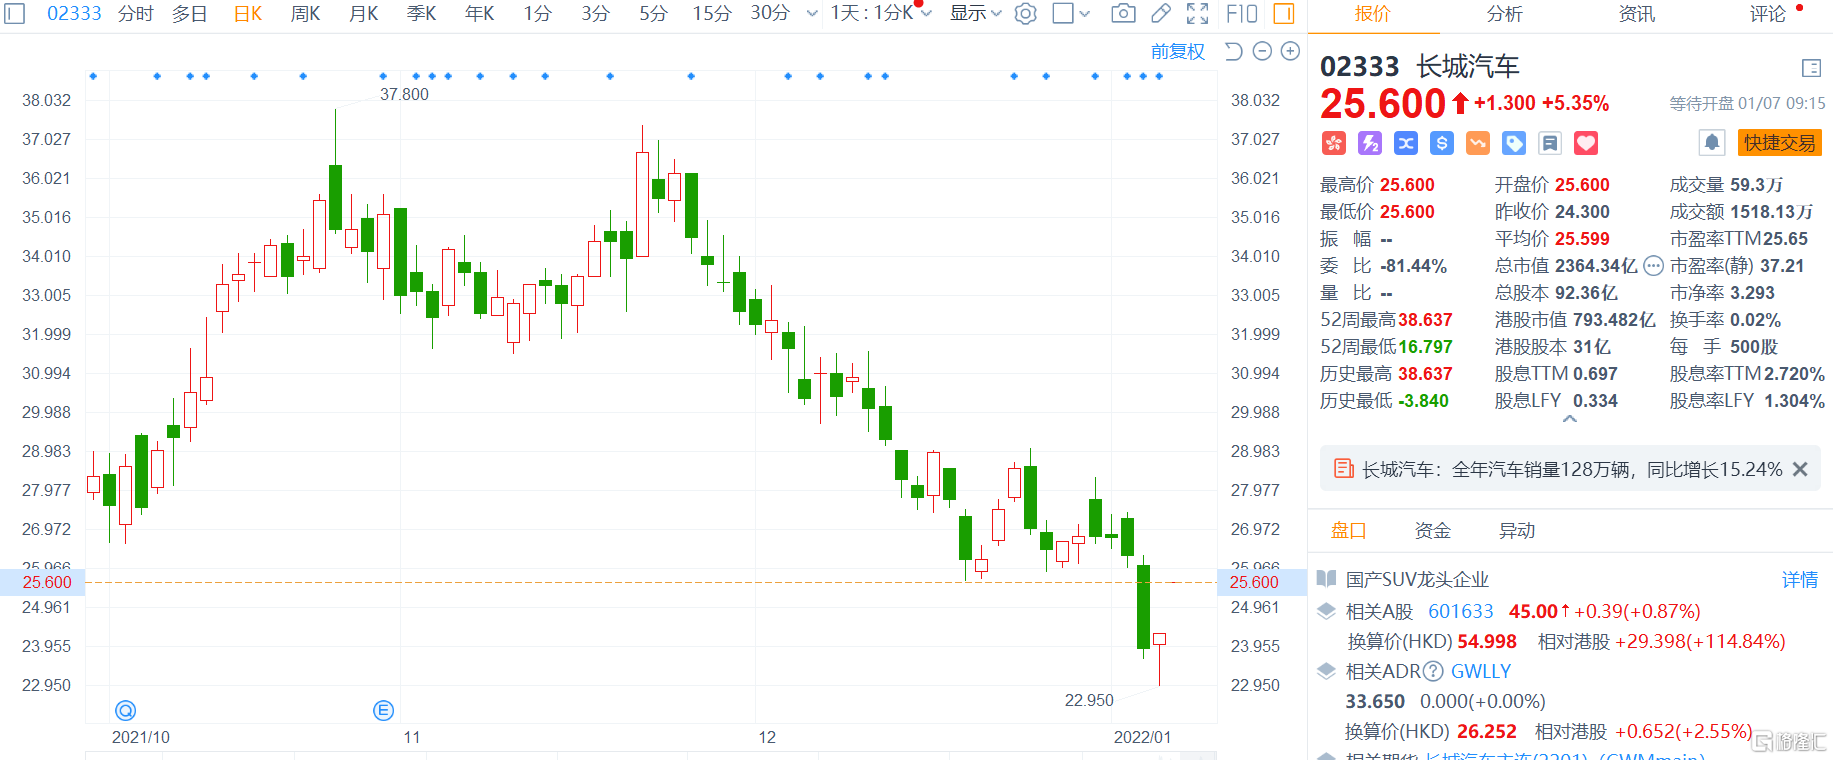Viewport: 1834px width, 760px height.
Task: Click the purple lightning level-2 badge
Action: tap(1370, 143)
